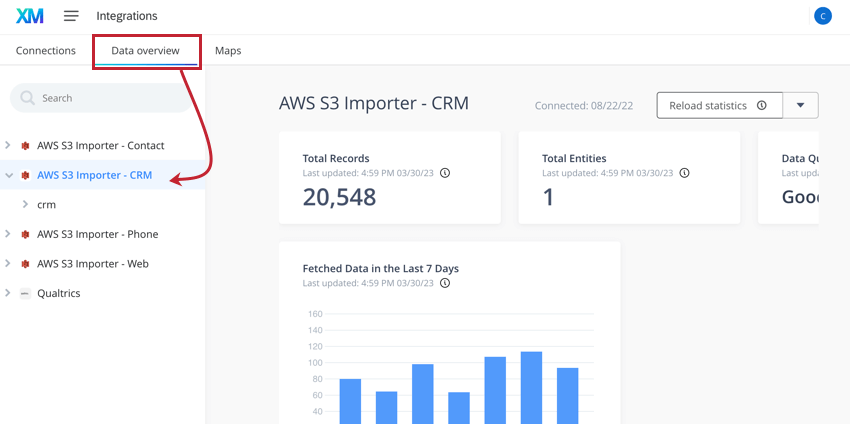The height and width of the screenshot is (424, 850).
Task: Expand the Qualtrics node
Action: (8, 293)
